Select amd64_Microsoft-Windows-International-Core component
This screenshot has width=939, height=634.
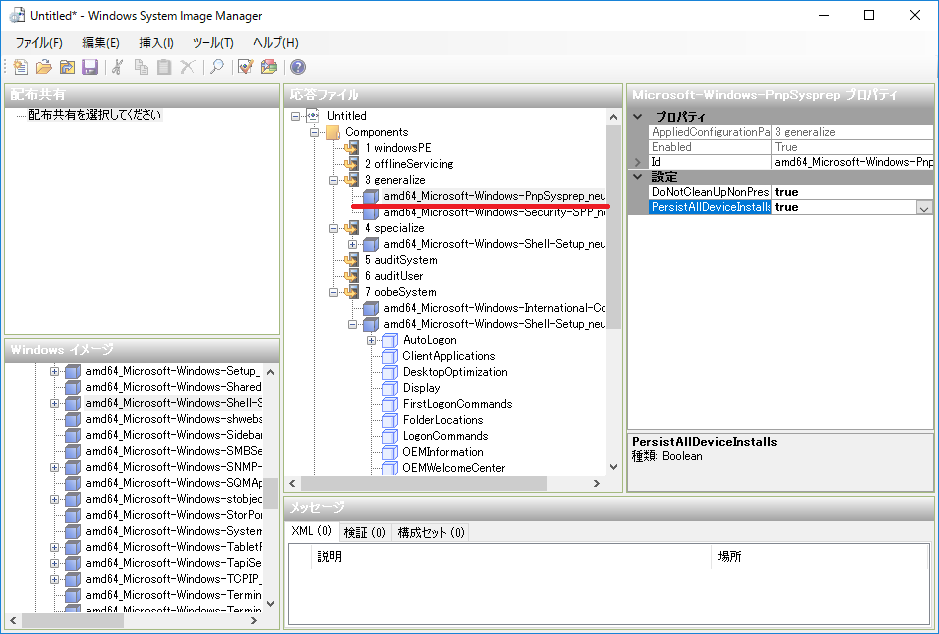click(x=494, y=308)
